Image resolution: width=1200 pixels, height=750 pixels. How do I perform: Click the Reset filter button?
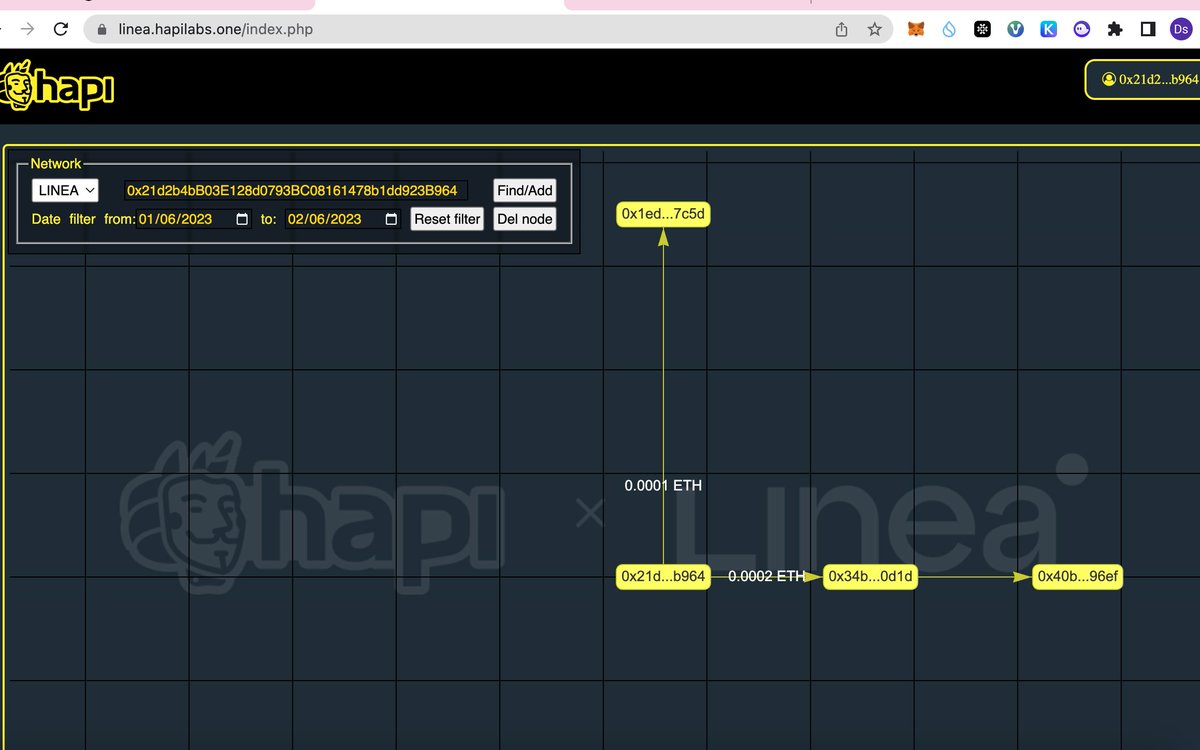click(447, 219)
